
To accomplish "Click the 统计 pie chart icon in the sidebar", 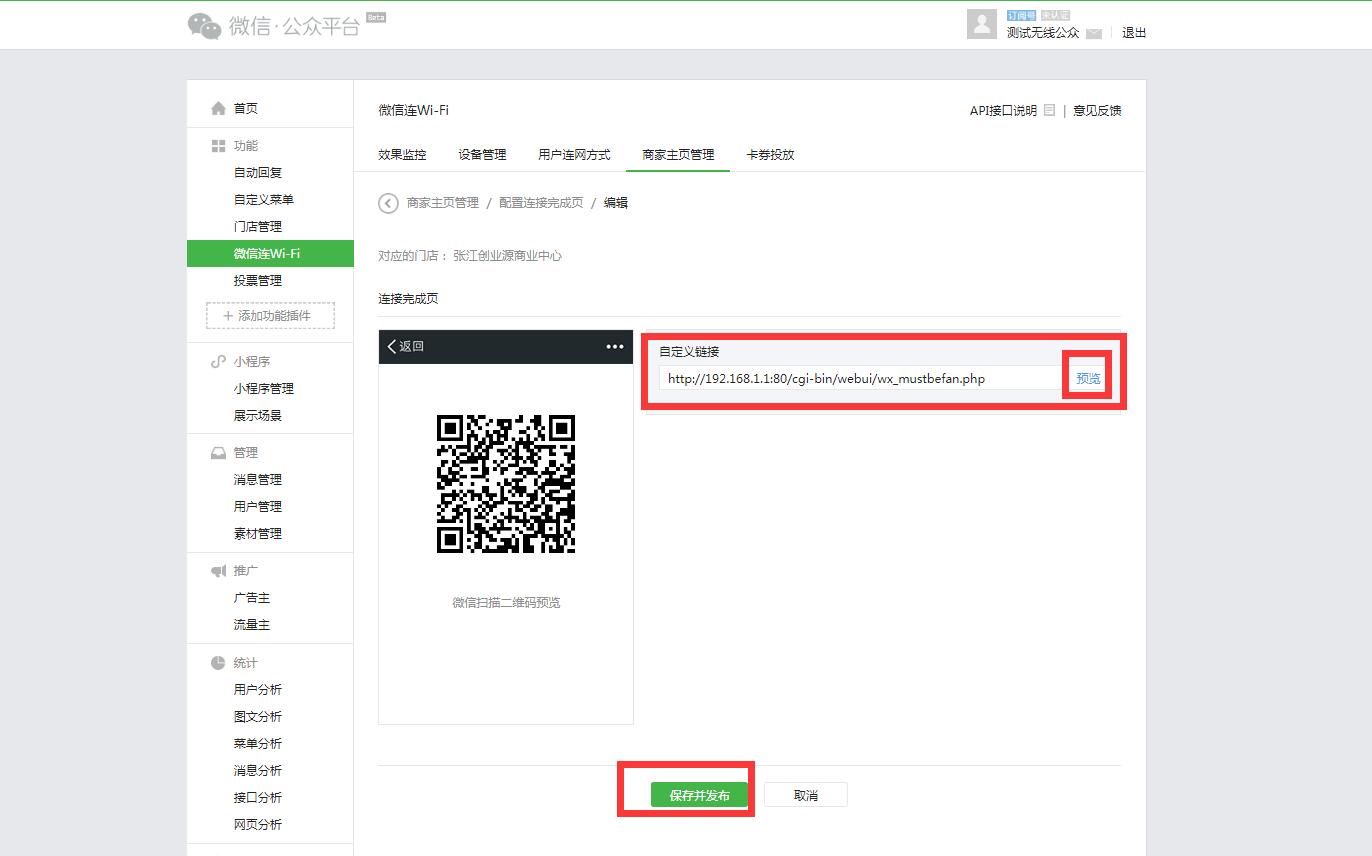I will point(218,663).
